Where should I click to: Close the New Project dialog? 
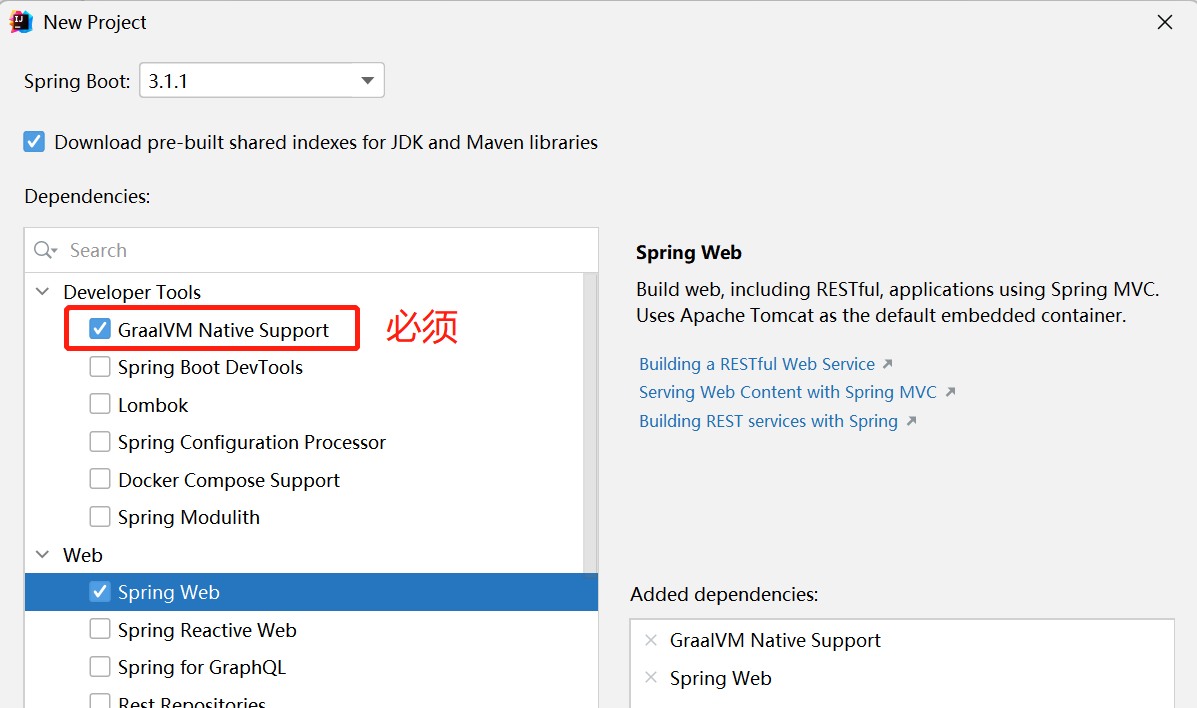1164,22
